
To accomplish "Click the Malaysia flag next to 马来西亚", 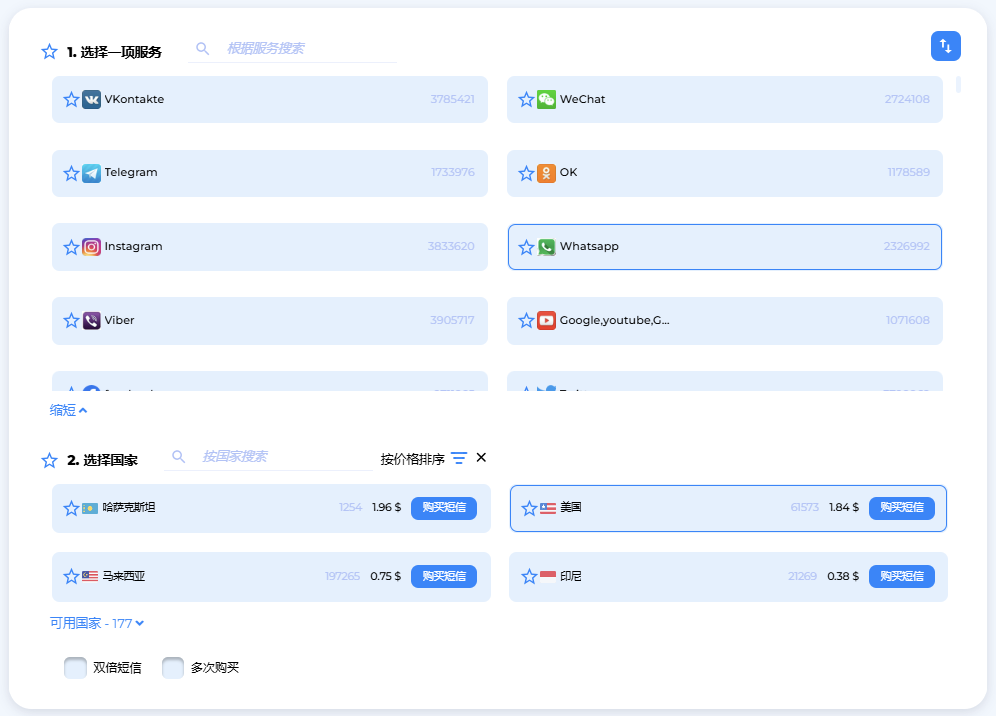I will point(90,576).
